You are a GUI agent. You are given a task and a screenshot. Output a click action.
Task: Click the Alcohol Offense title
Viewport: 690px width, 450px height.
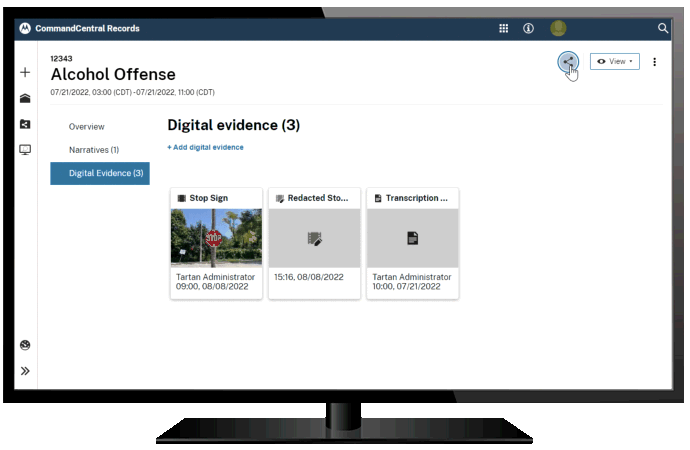click(x=113, y=75)
